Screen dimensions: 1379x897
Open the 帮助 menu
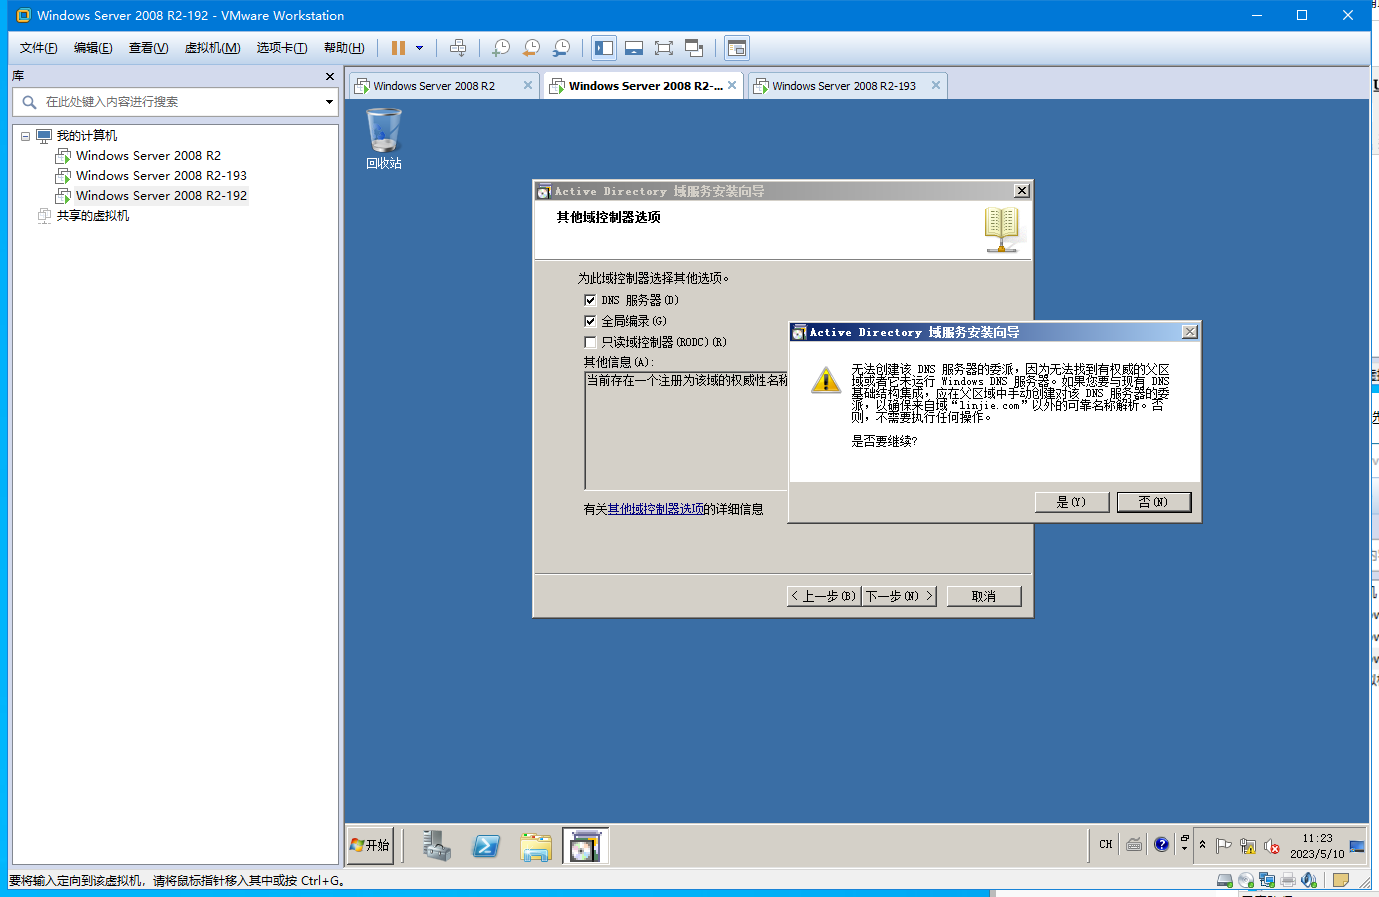pos(344,48)
